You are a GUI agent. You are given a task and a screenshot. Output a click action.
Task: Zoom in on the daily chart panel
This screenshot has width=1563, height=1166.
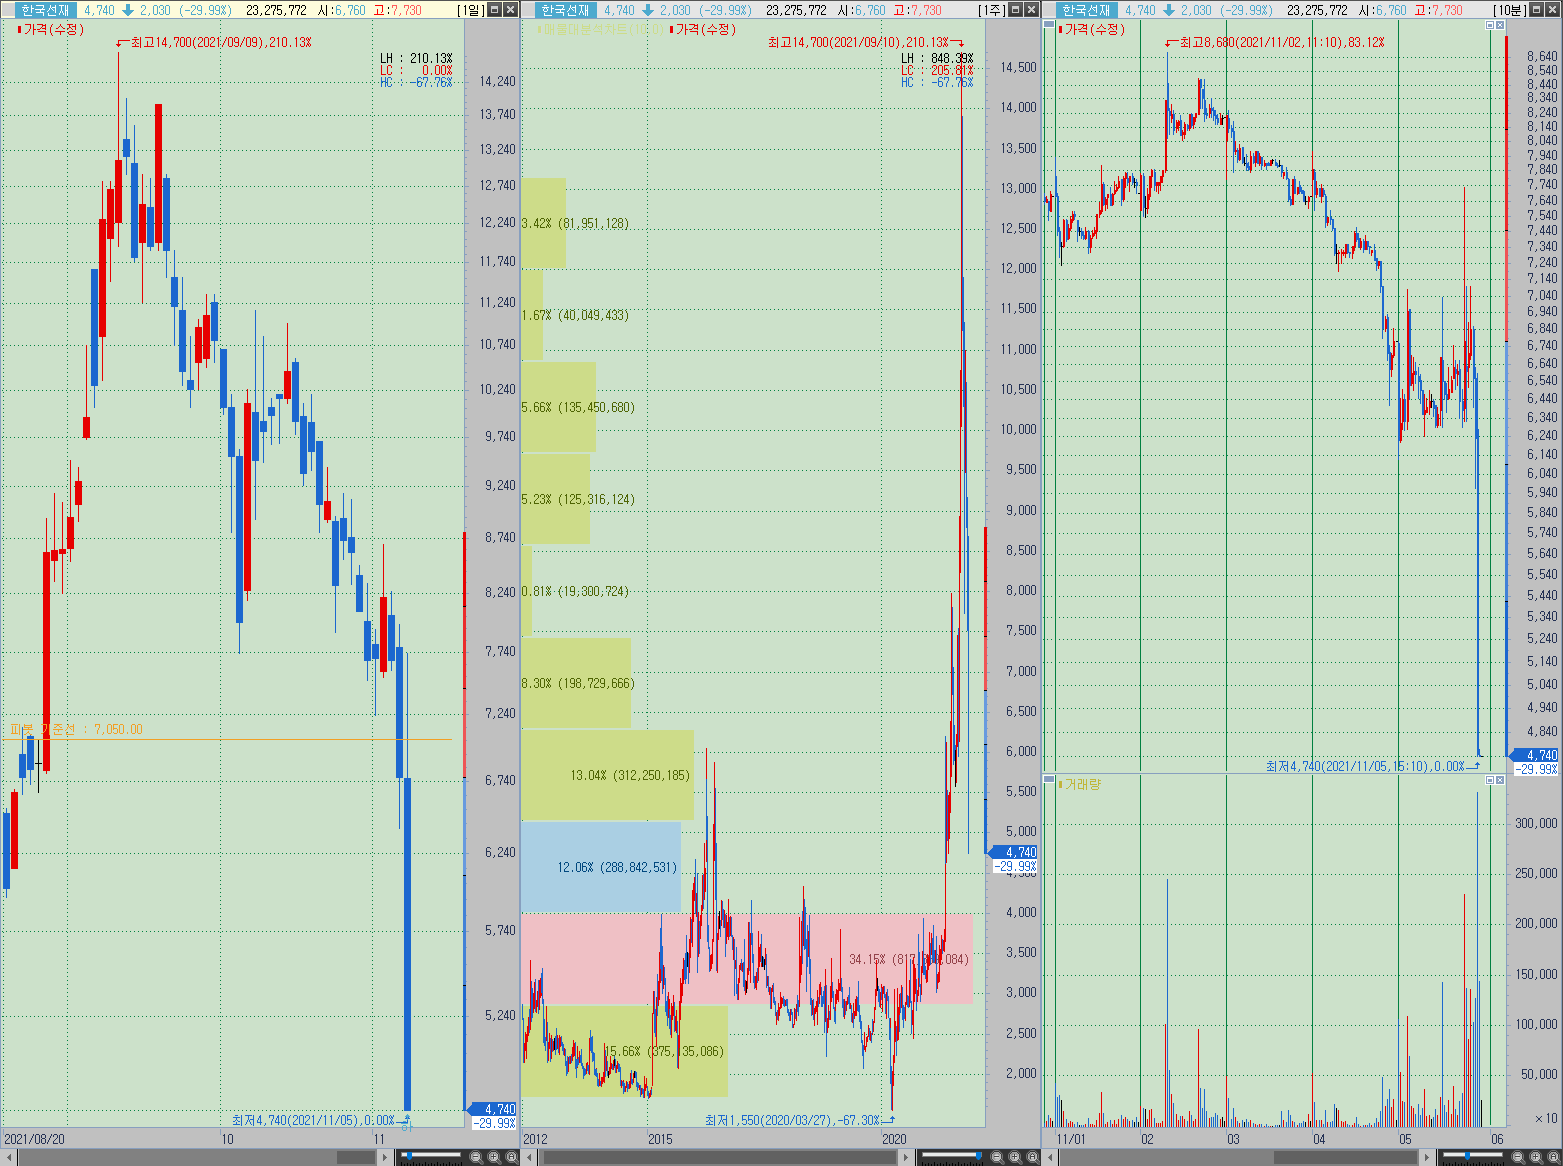click(x=494, y=1157)
